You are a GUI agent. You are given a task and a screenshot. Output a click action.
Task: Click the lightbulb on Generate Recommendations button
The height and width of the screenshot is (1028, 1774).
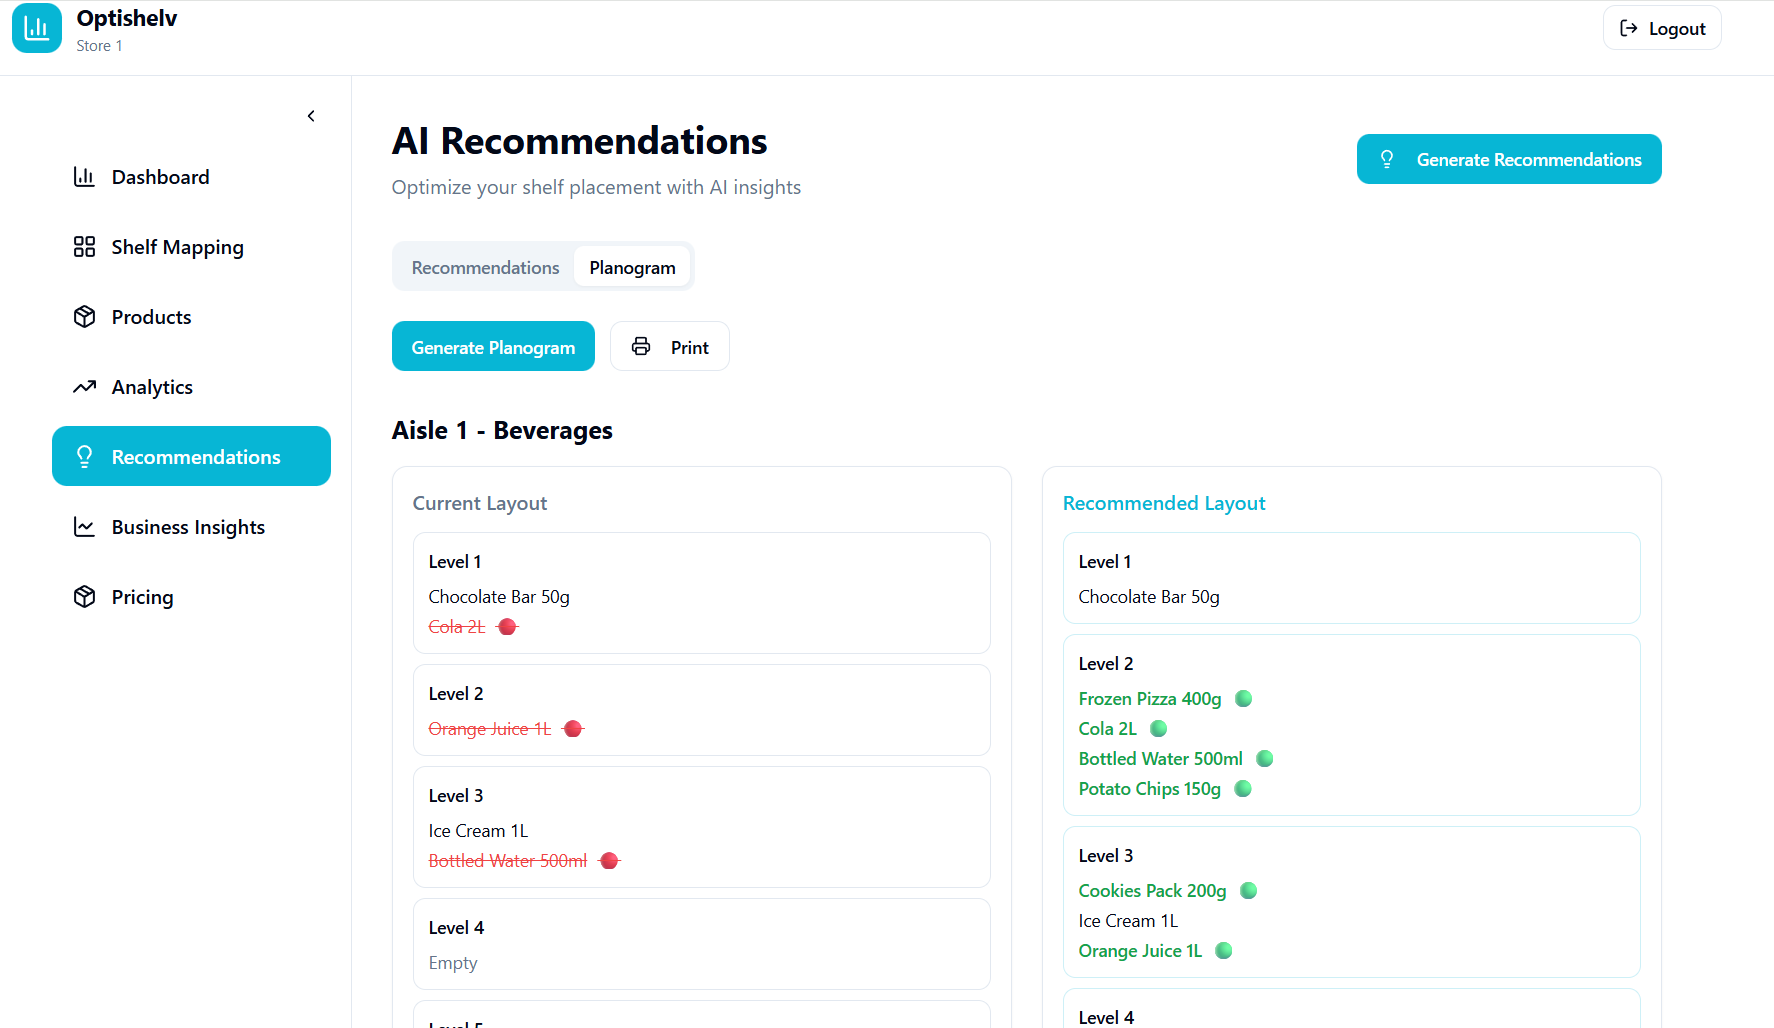(1387, 158)
